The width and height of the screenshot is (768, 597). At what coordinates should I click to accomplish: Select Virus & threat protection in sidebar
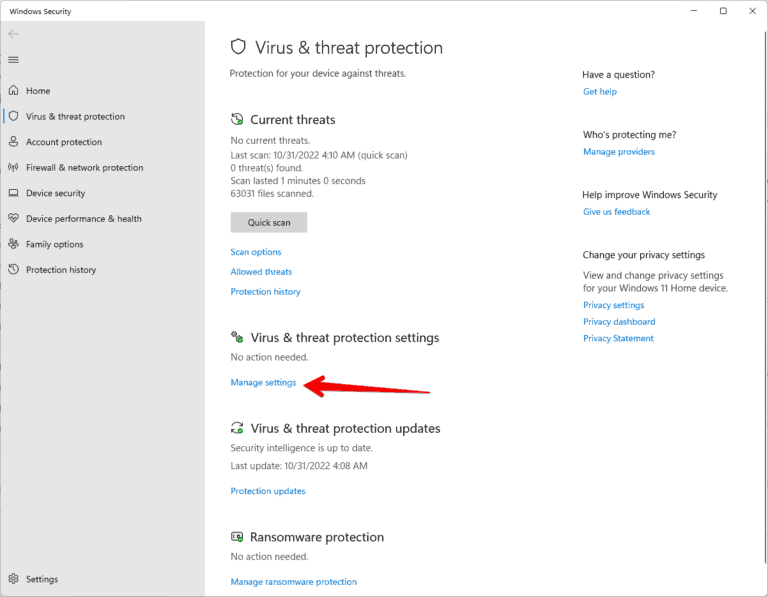[x=75, y=117]
